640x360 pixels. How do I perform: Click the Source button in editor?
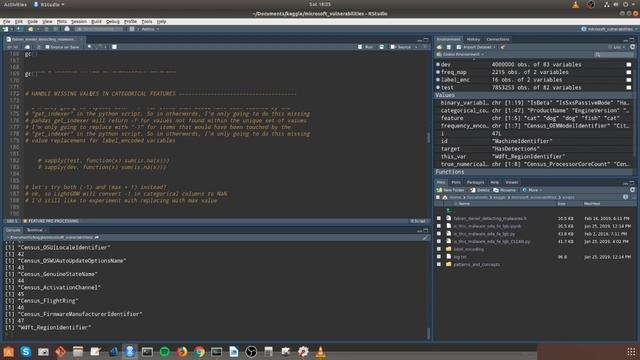coord(402,47)
